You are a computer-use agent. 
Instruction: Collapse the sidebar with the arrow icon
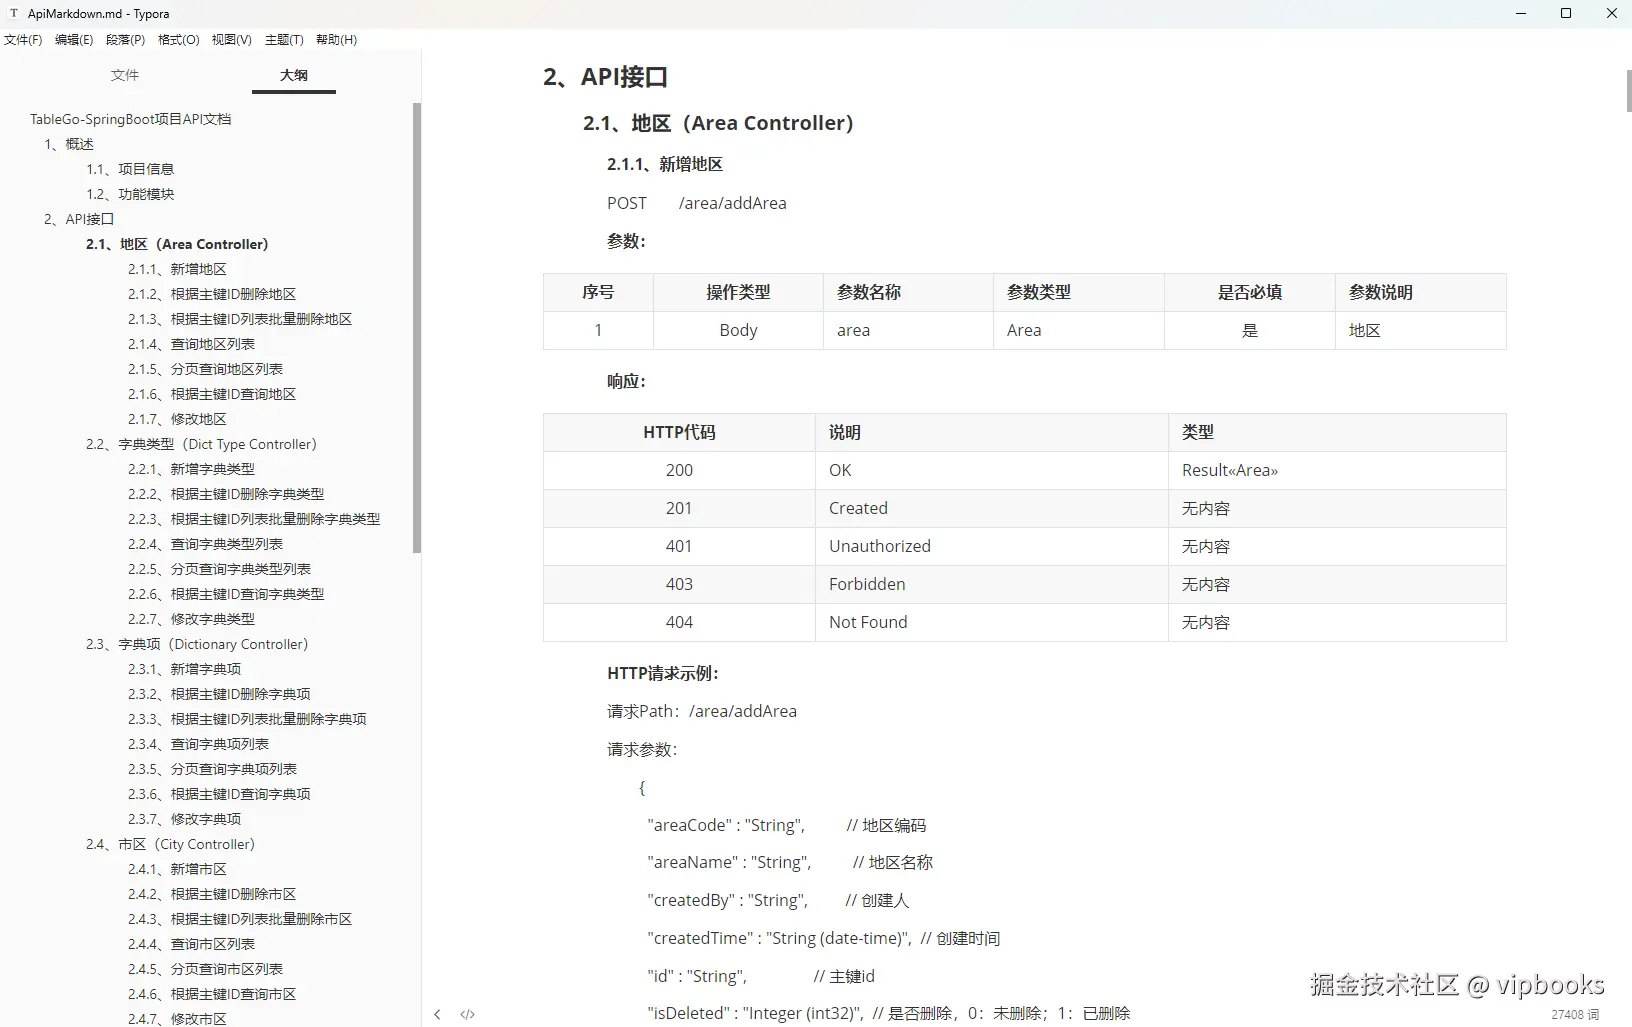click(x=437, y=1014)
